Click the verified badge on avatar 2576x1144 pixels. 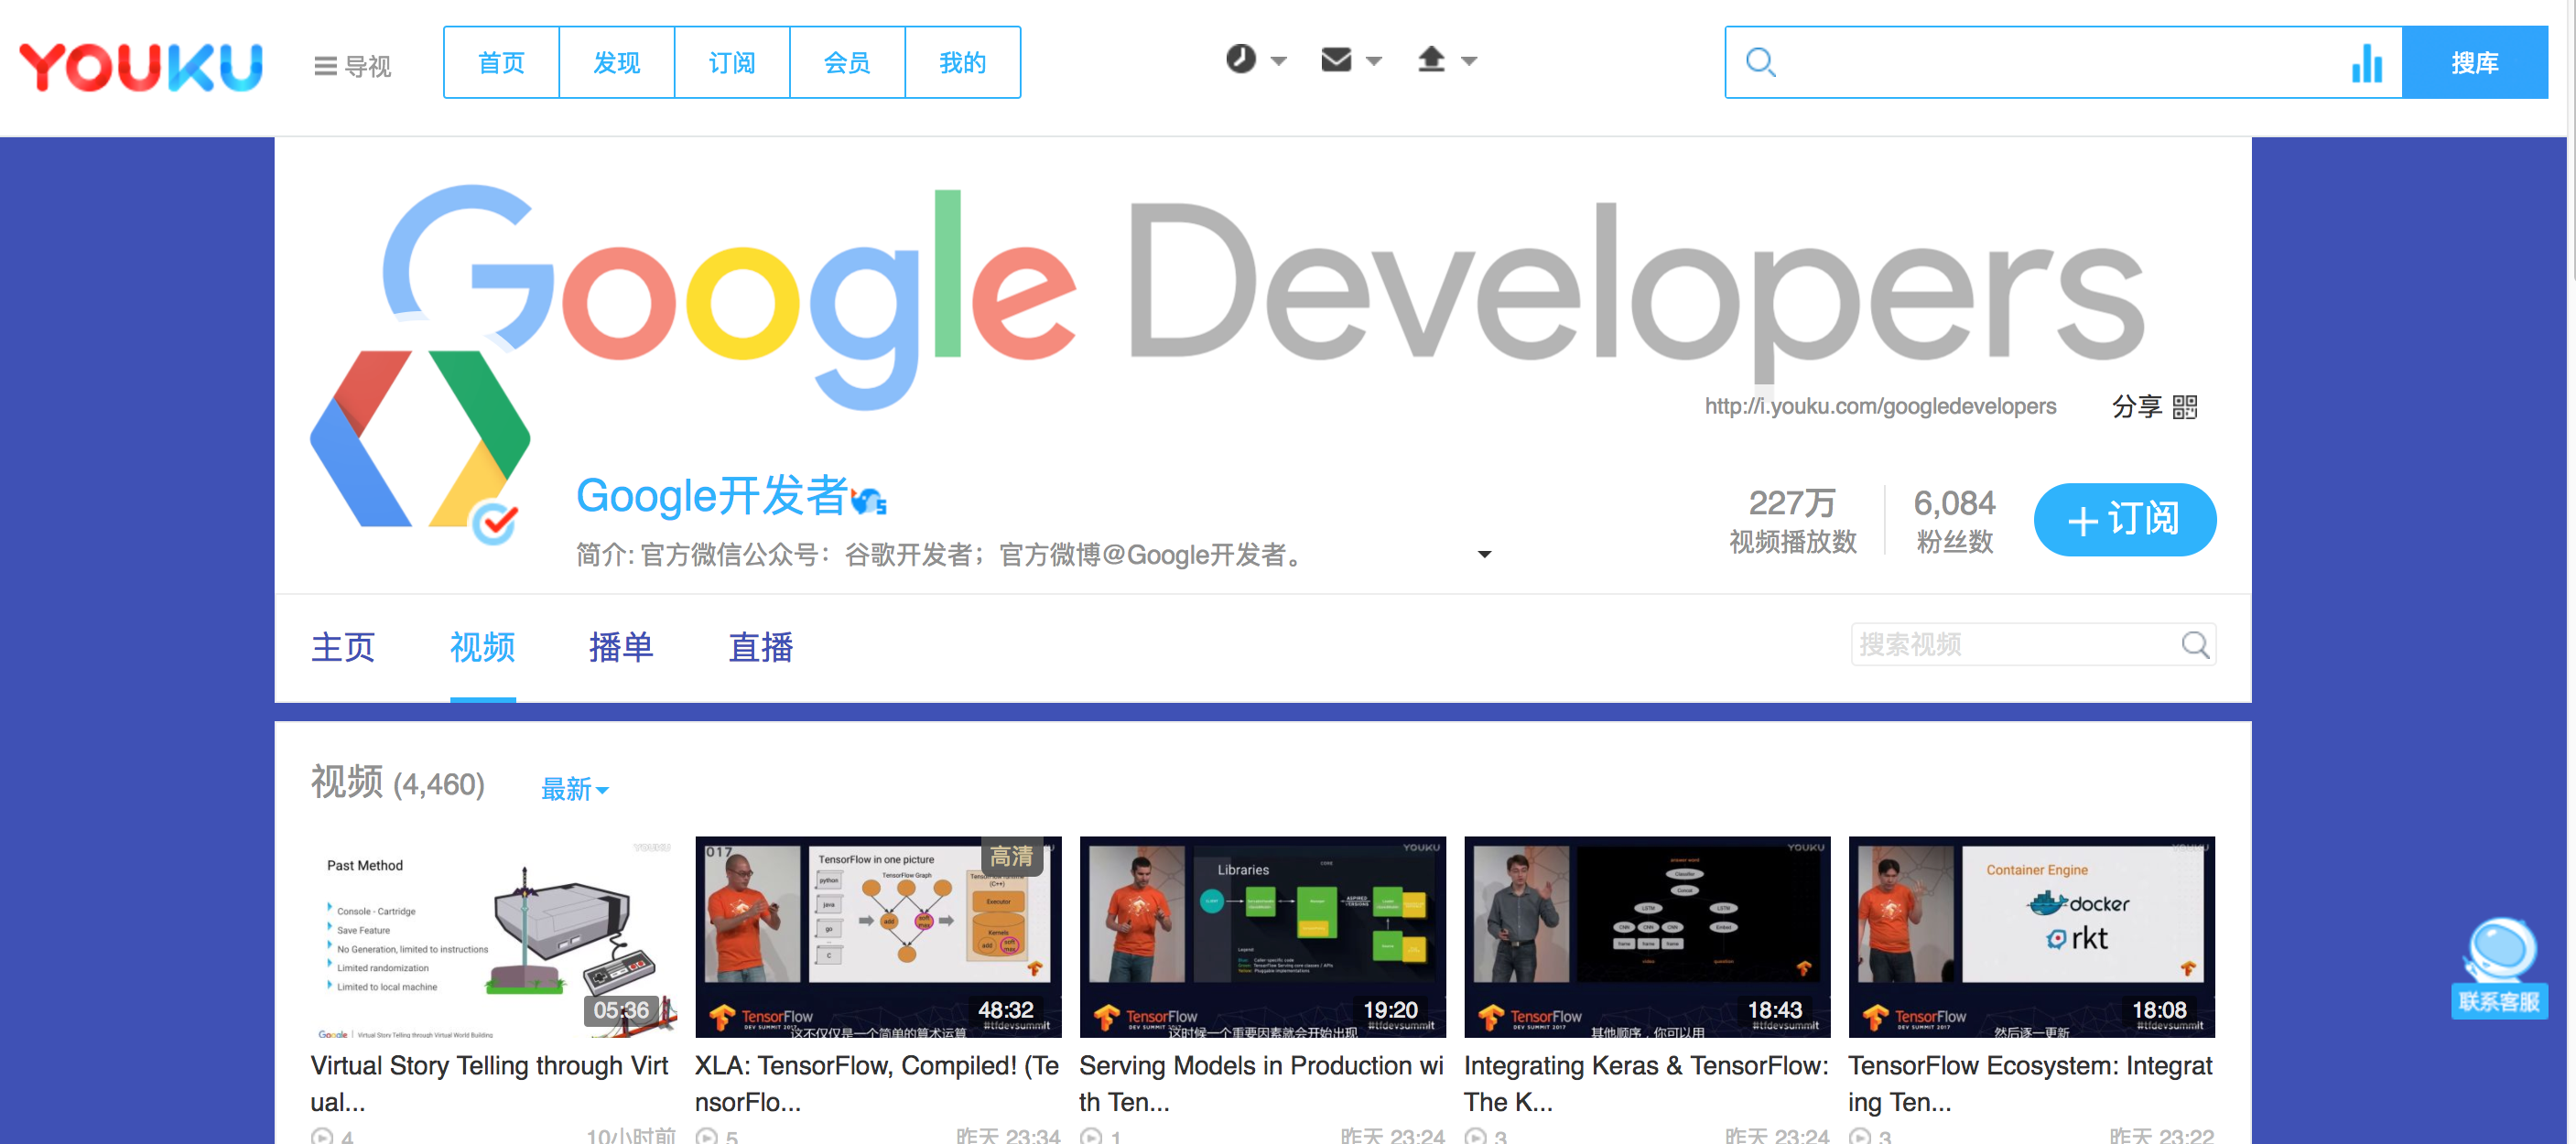494,521
